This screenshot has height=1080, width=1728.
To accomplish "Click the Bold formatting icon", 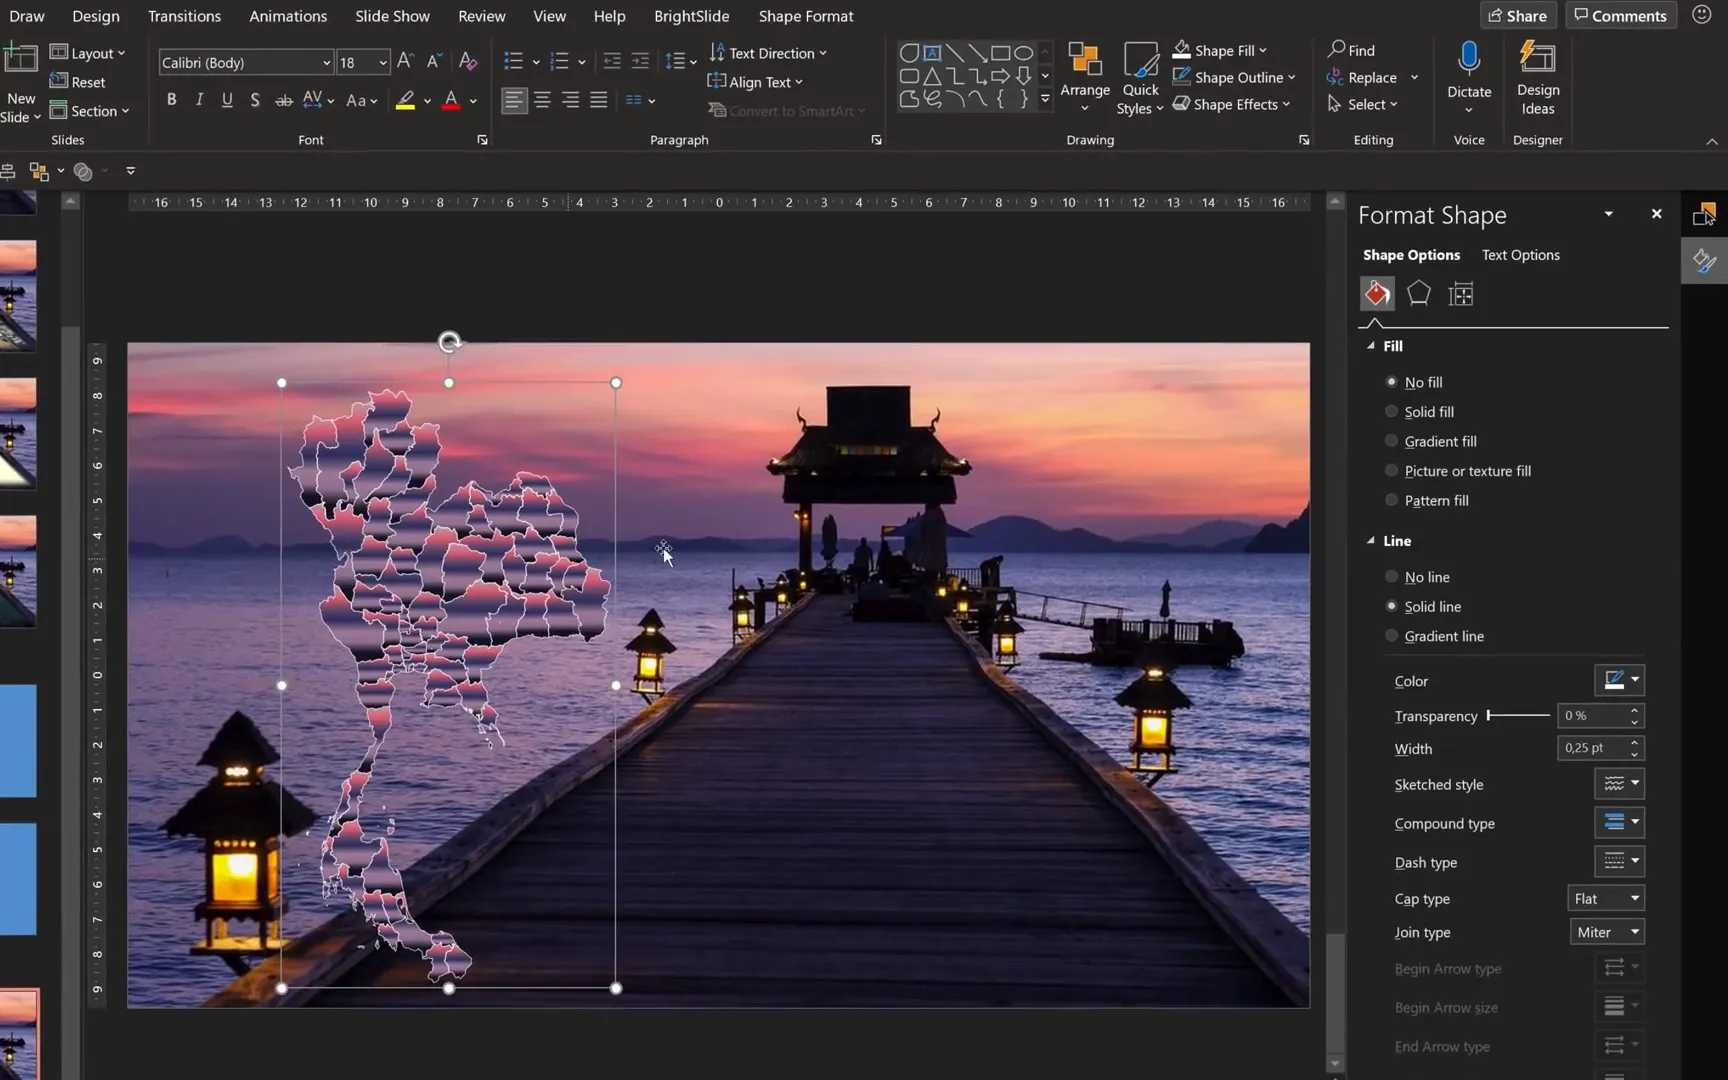I will (172, 100).
